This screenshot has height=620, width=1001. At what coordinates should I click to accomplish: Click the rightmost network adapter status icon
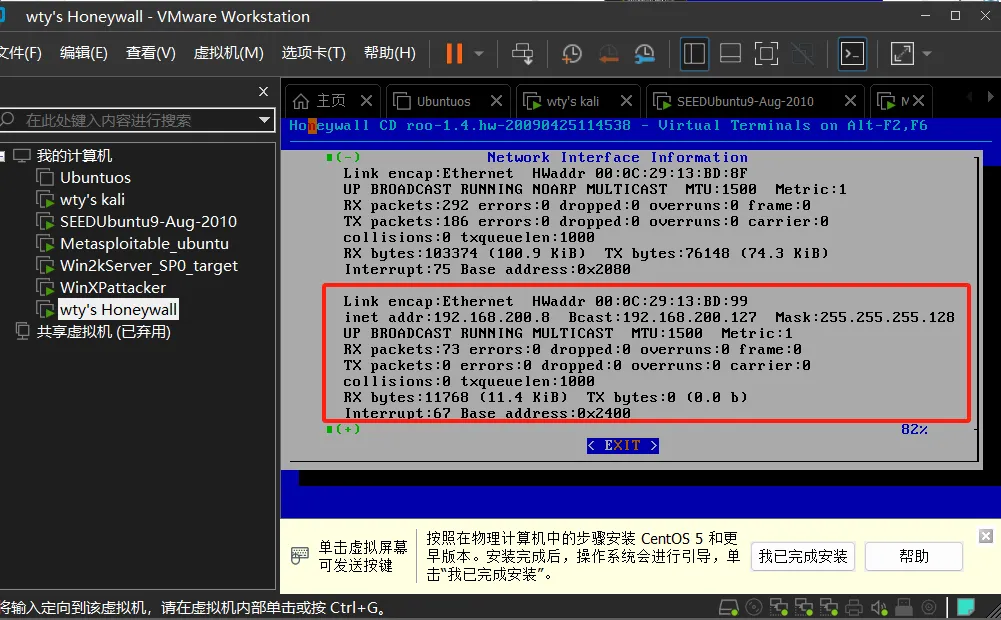[829, 607]
